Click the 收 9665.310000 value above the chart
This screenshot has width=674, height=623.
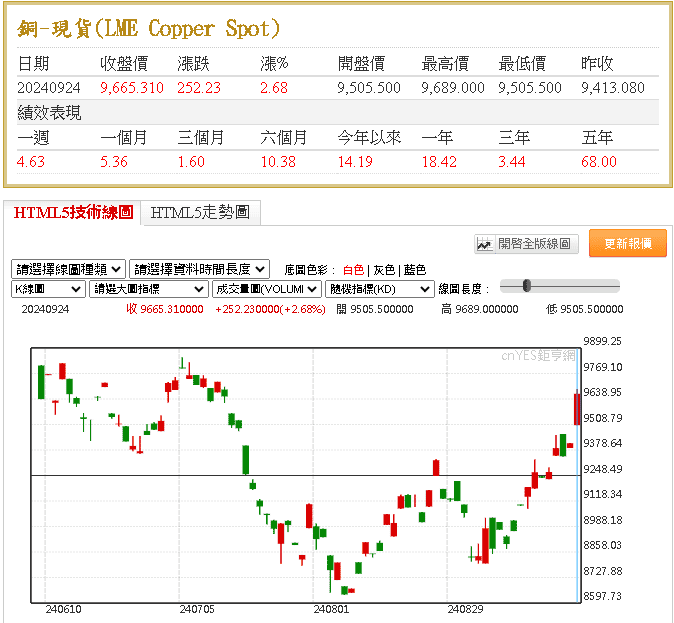coord(165,309)
